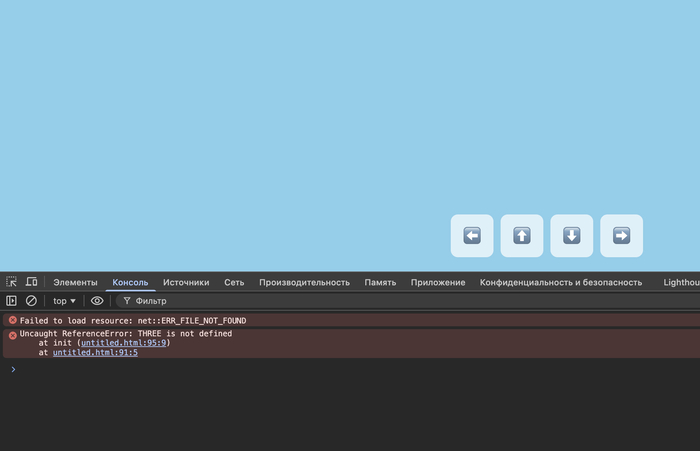Click the ERR_FILE_NOT_FOUND error icon
Screen dimensions: 700x451
coord(12,320)
